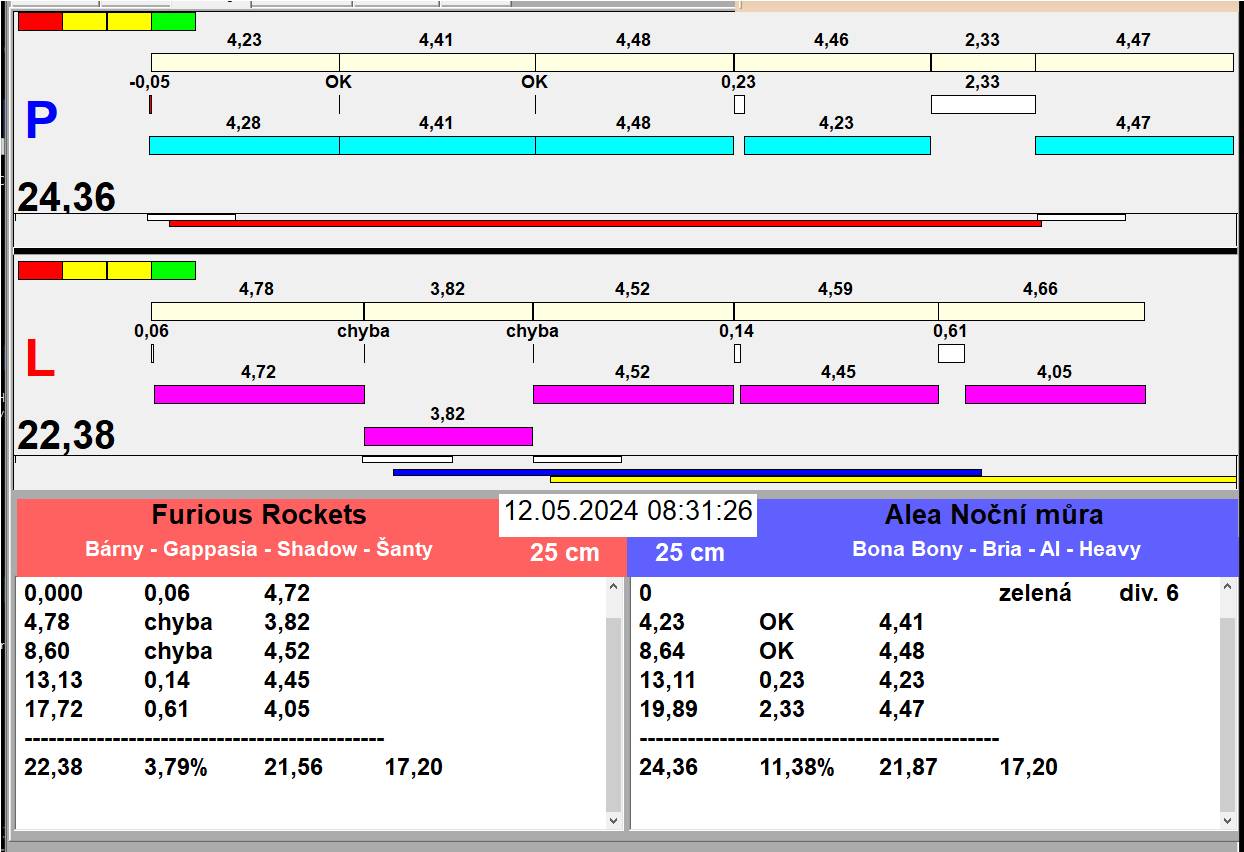Select the cyan 4,47 run bar in lane P
The image size is (1244, 852).
[1134, 145]
